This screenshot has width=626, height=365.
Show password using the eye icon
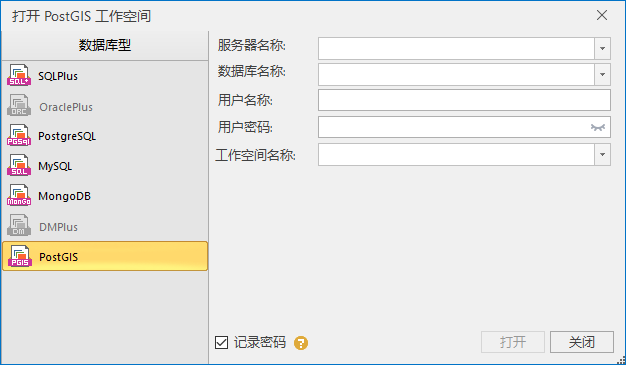click(598, 127)
